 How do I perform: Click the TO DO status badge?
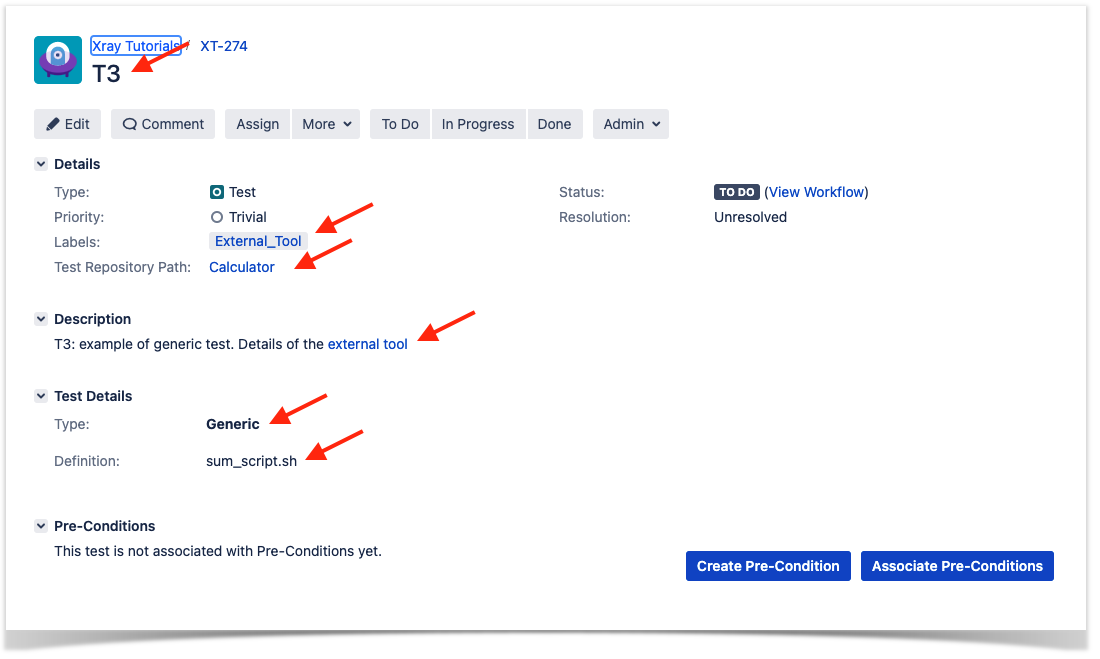coord(737,192)
